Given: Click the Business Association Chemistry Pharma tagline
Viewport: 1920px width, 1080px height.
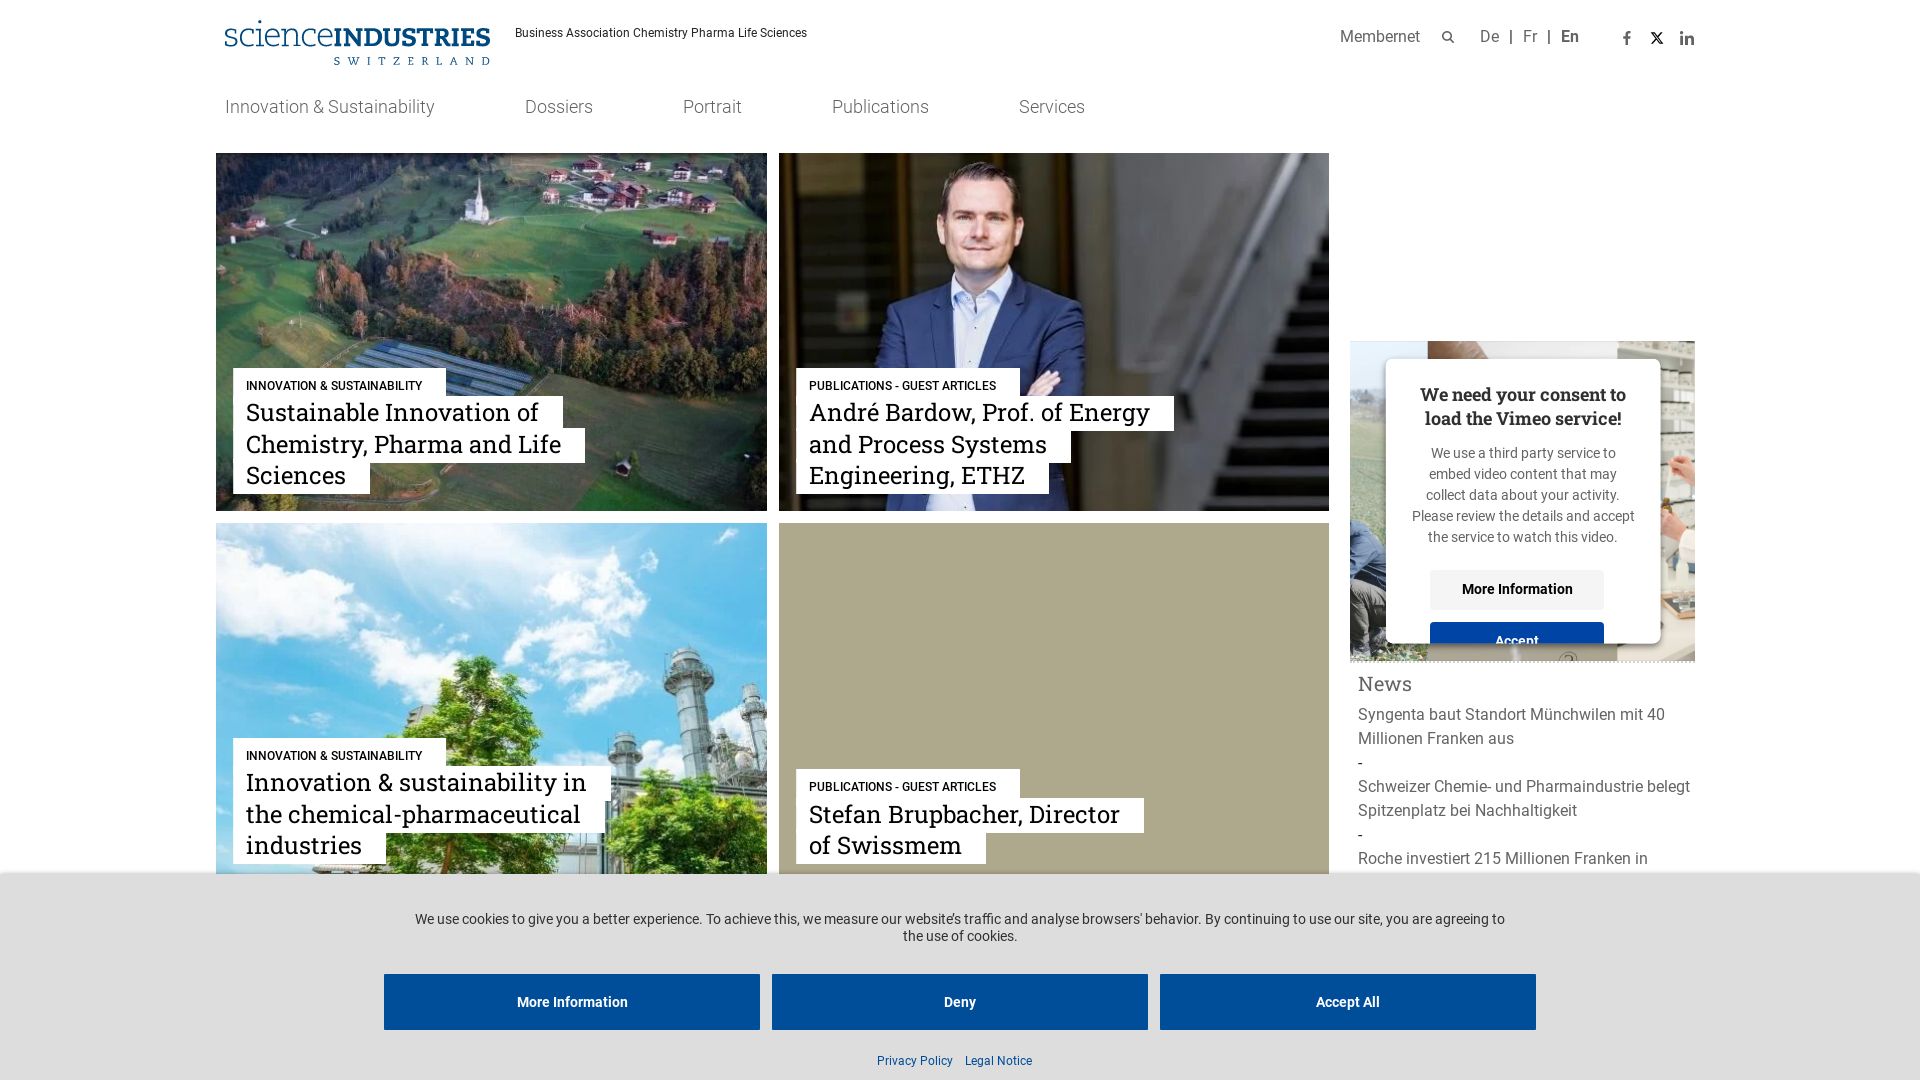Looking at the screenshot, I should coord(661,33).
